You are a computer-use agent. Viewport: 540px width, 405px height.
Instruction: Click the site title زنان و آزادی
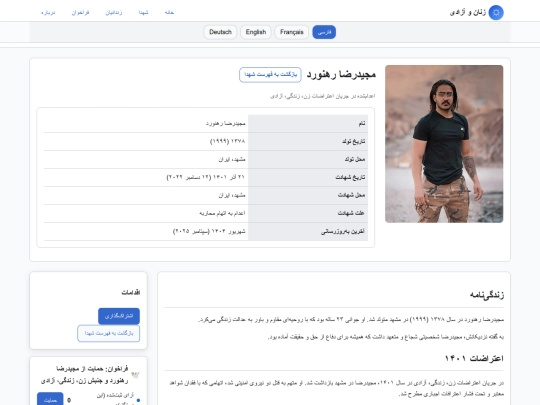pyautogui.click(x=468, y=12)
